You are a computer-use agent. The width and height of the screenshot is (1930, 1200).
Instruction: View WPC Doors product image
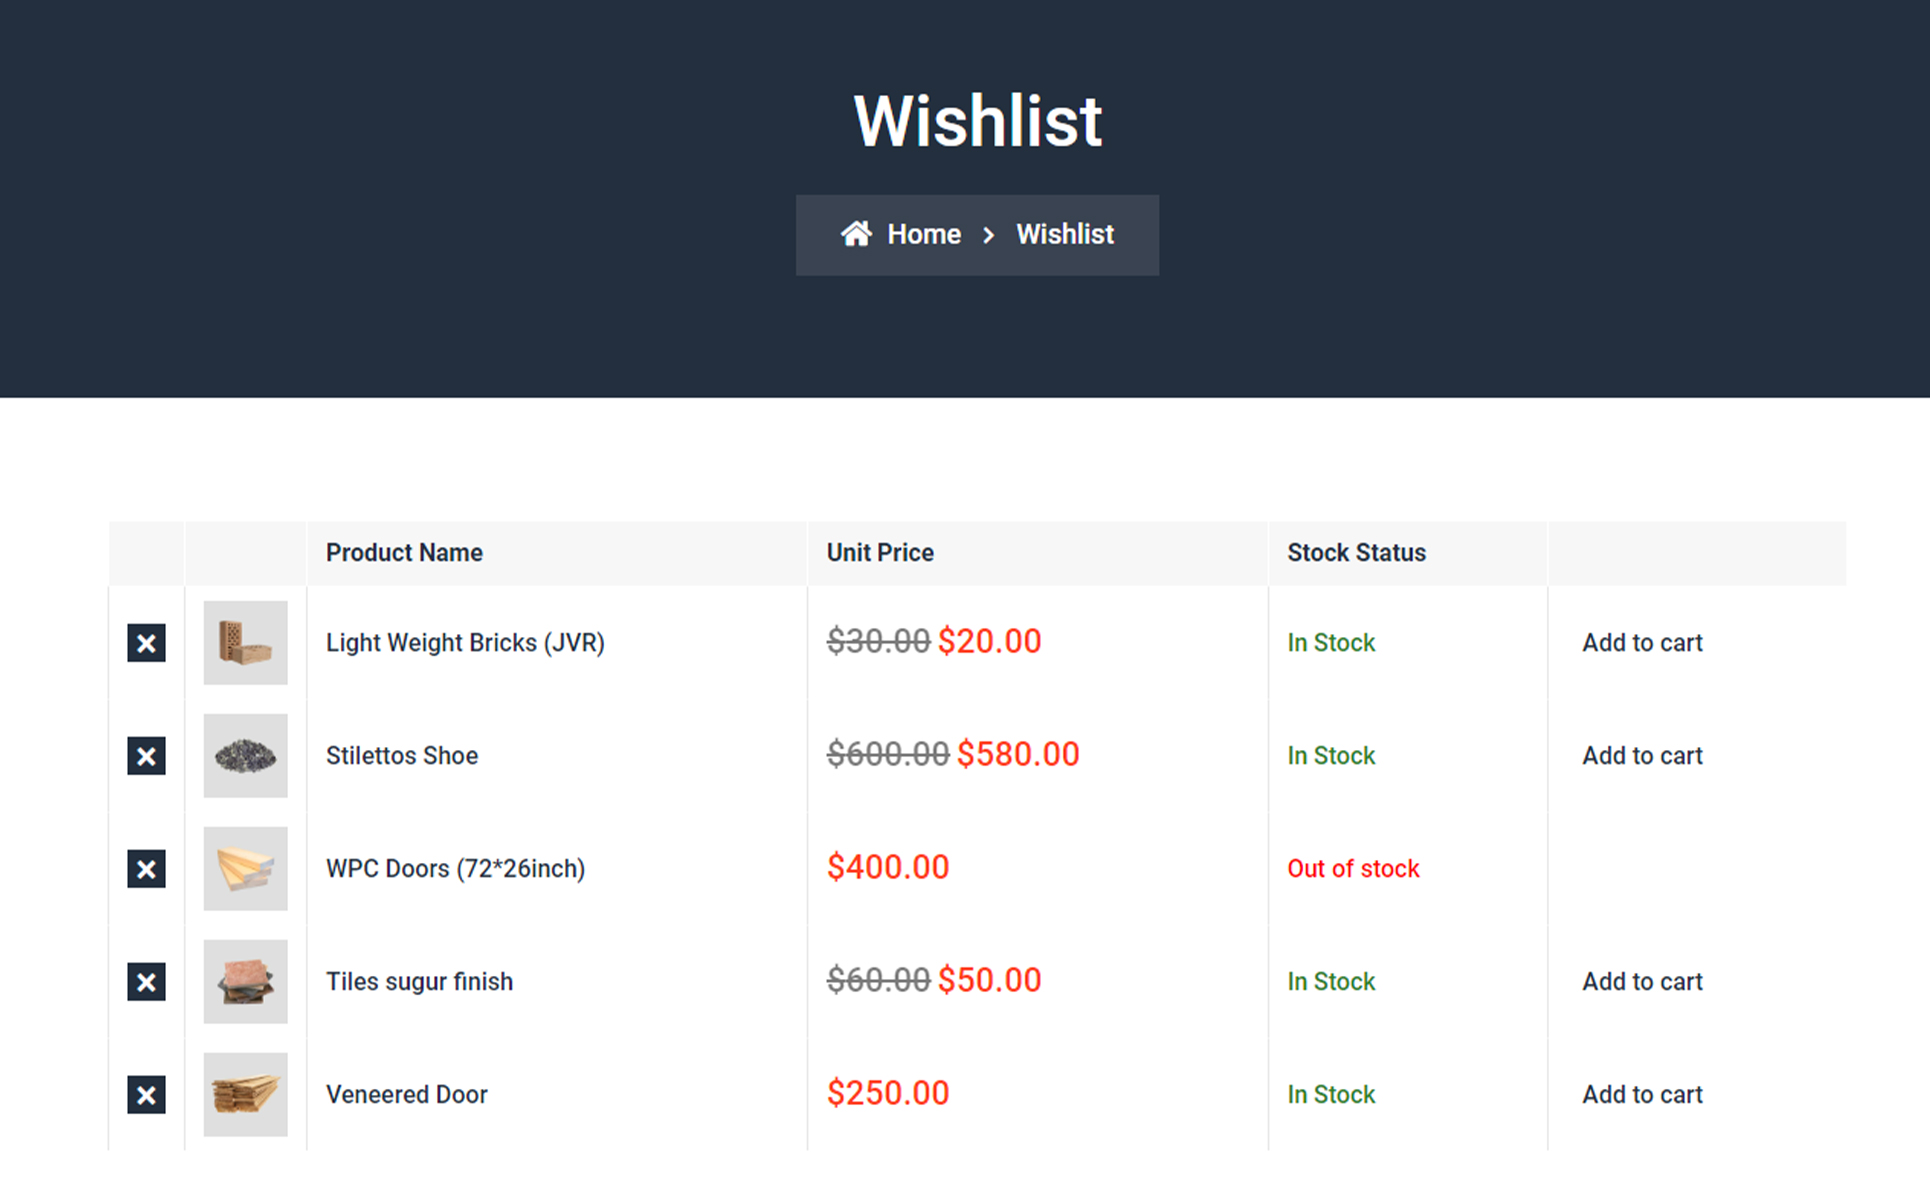point(245,869)
